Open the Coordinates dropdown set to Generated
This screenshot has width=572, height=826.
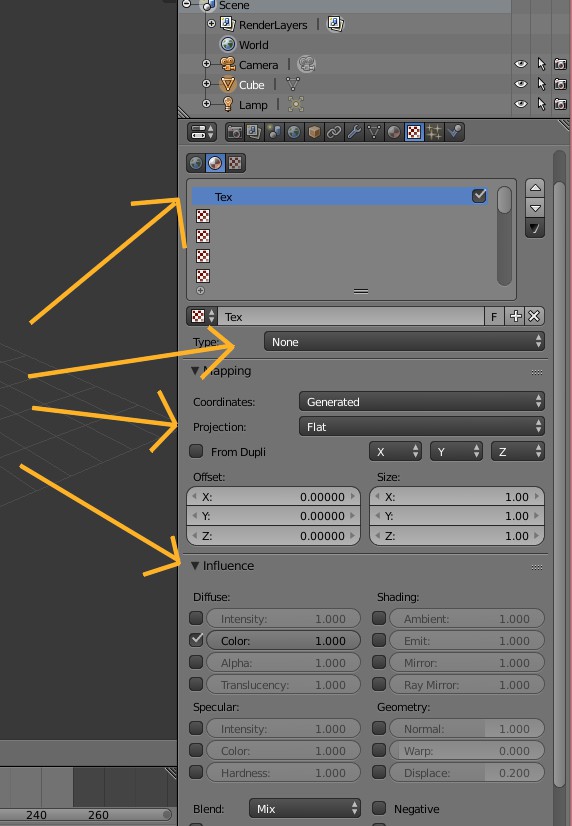422,402
